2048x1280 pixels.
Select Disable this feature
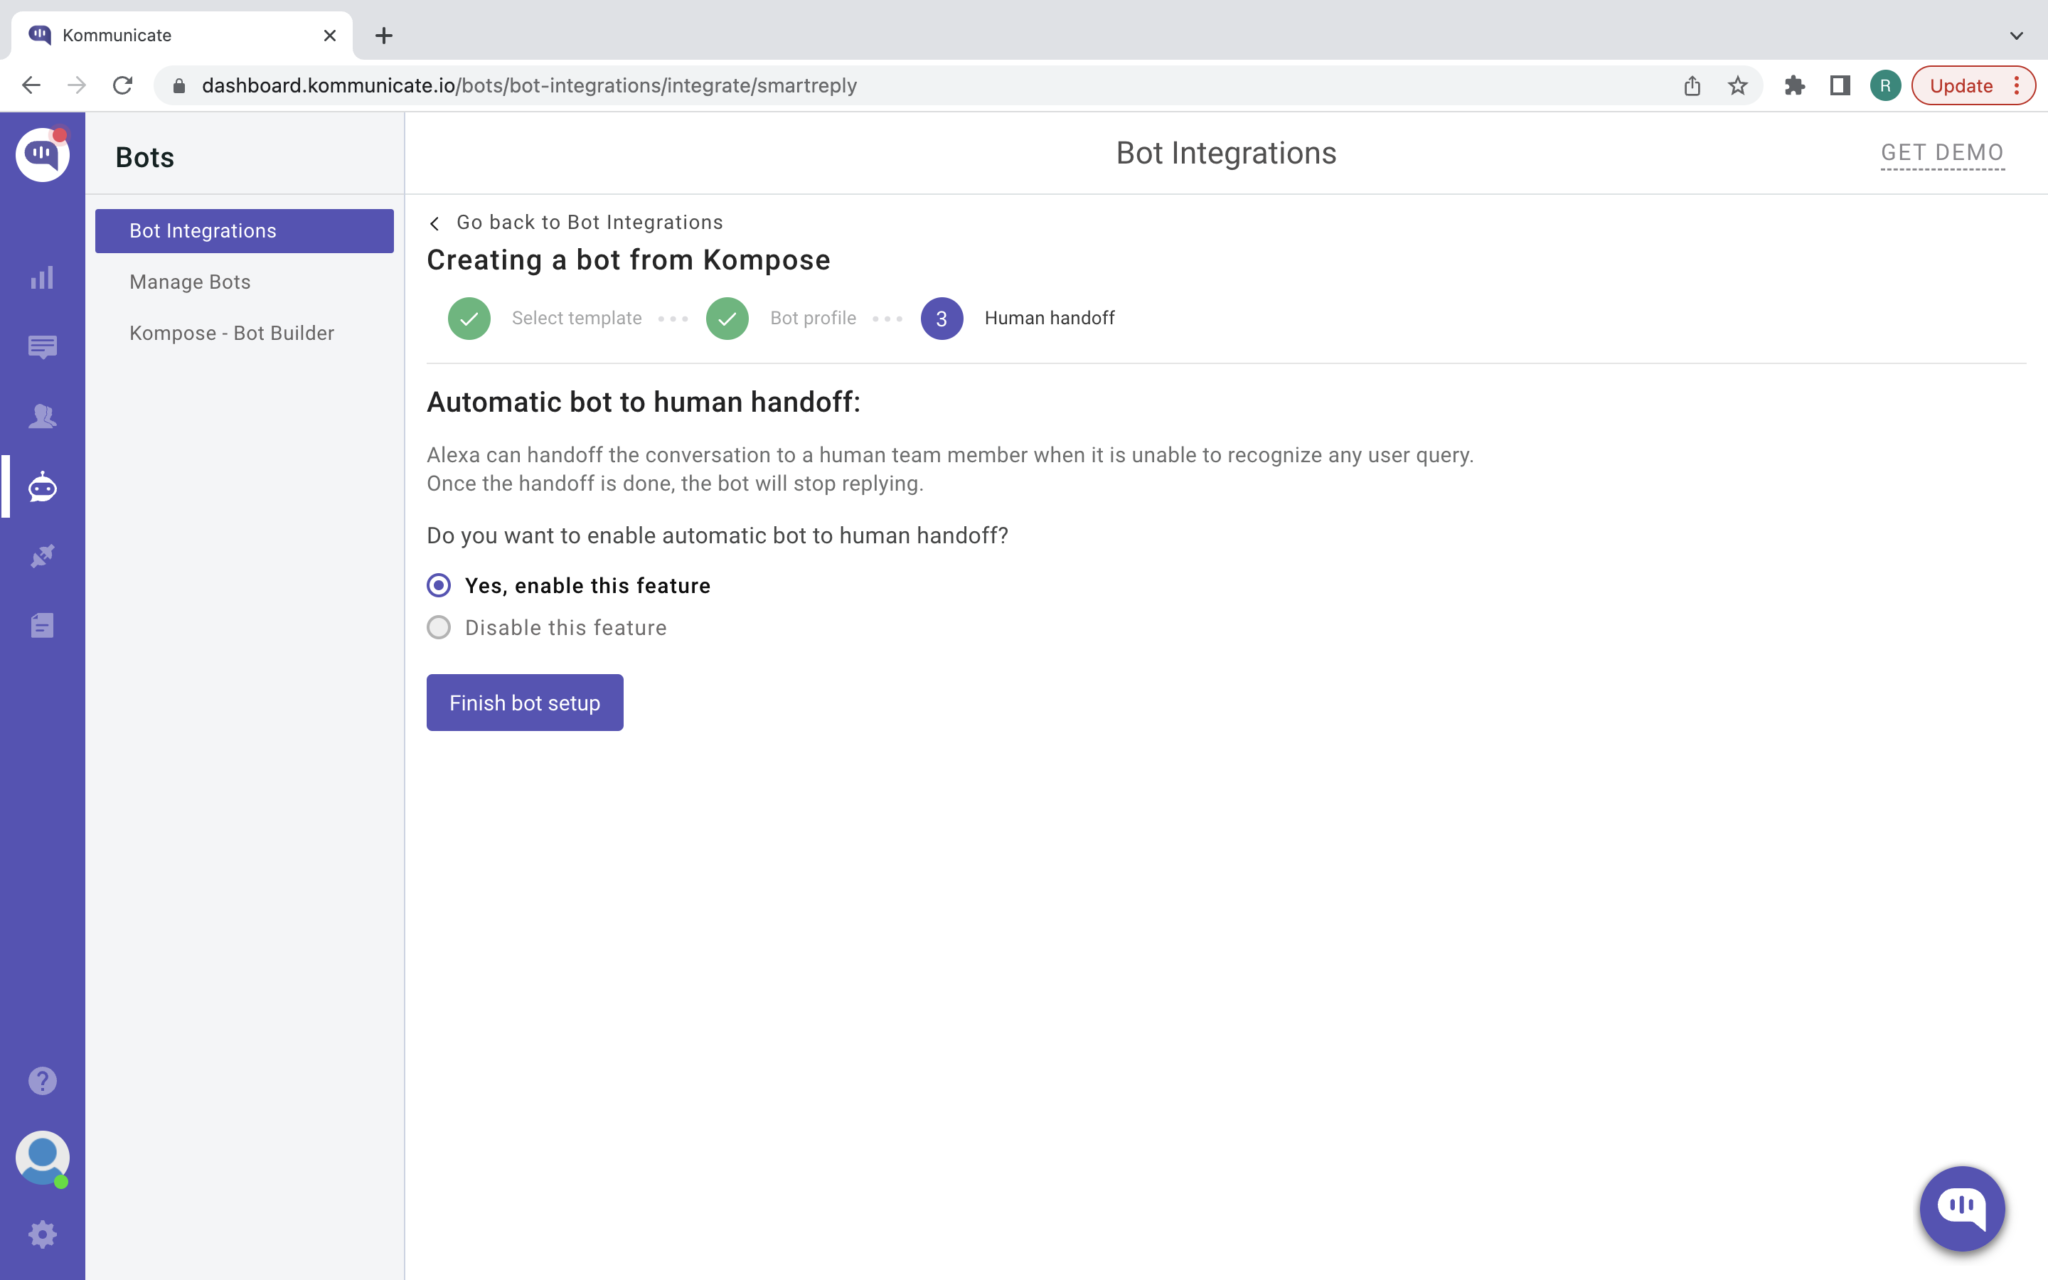point(438,627)
